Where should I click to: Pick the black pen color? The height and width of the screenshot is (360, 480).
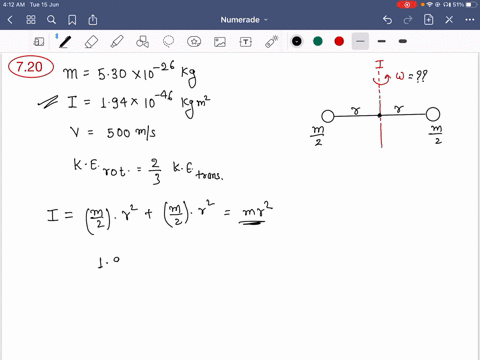pos(297,41)
